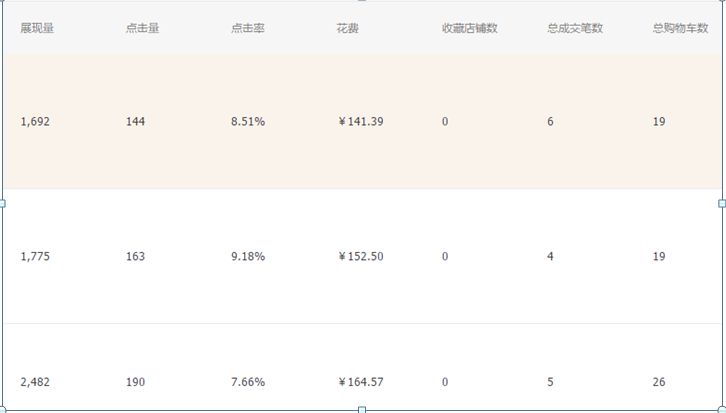This screenshot has width=726, height=413.
Task: Select the 点击量 column header
Action: pyautogui.click(x=142, y=28)
